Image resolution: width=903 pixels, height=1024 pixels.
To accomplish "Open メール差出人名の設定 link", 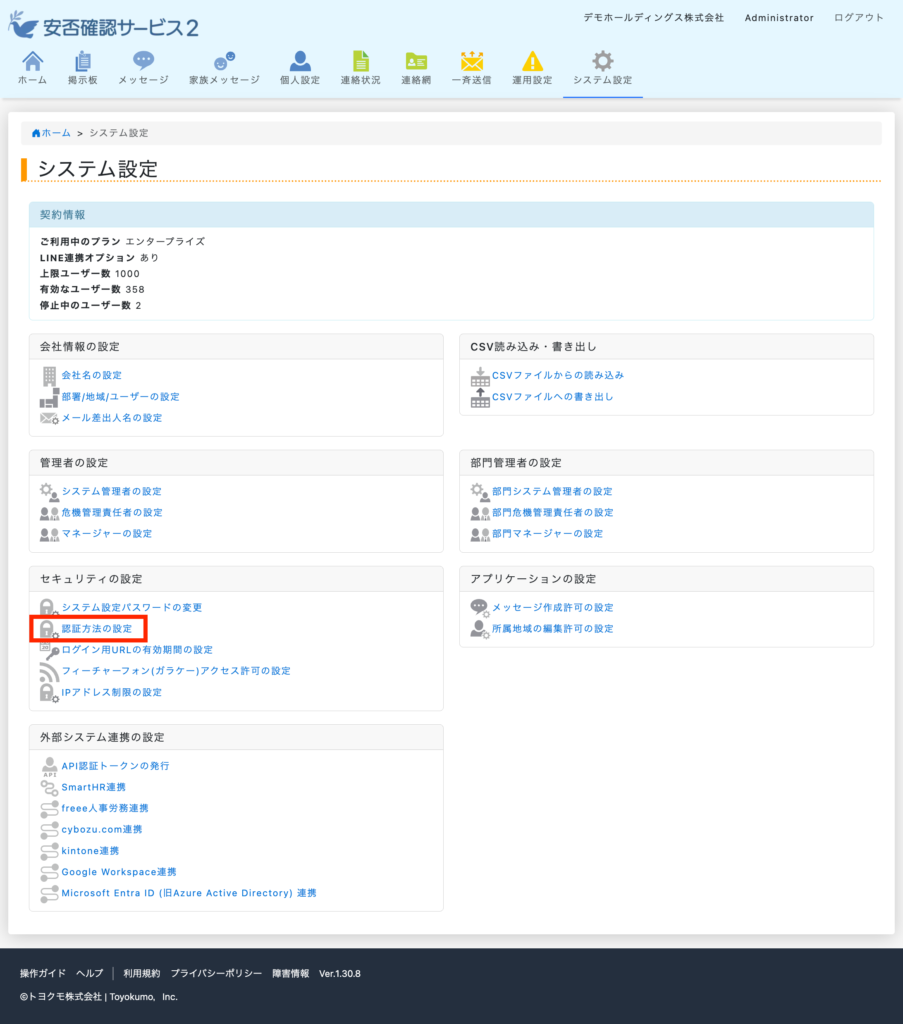I will [x=112, y=418].
